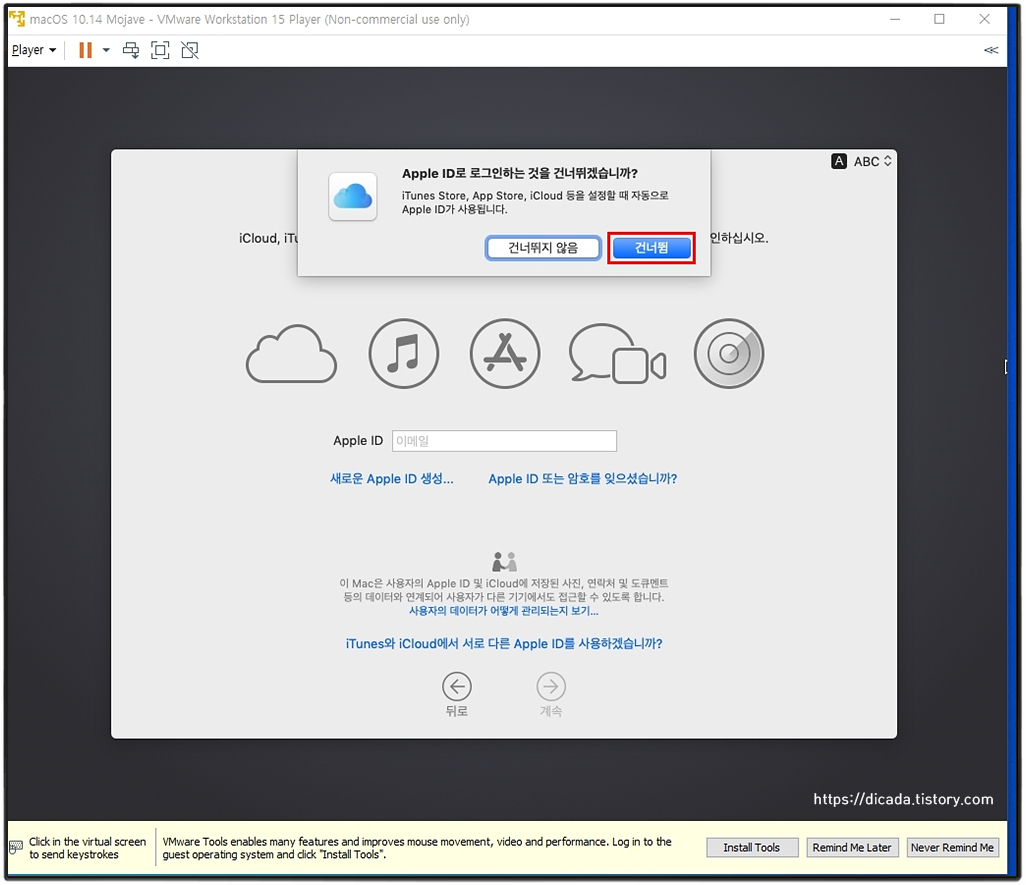Click the Send Ctrl+Alt+Del toolbar icon
Screen dimensions: 1026x885
coord(131,50)
